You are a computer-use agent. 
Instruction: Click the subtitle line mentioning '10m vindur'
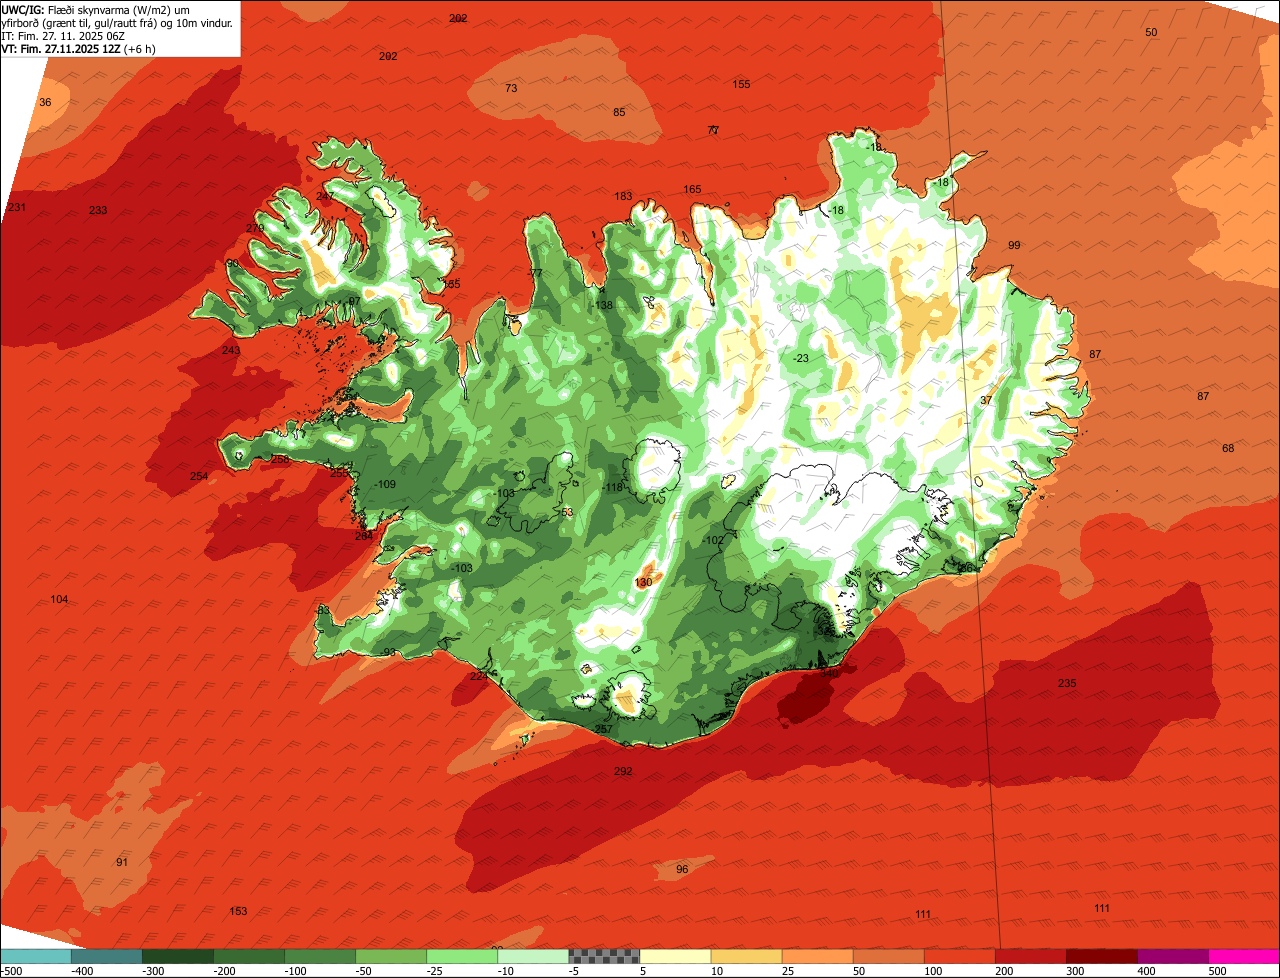[117, 23]
